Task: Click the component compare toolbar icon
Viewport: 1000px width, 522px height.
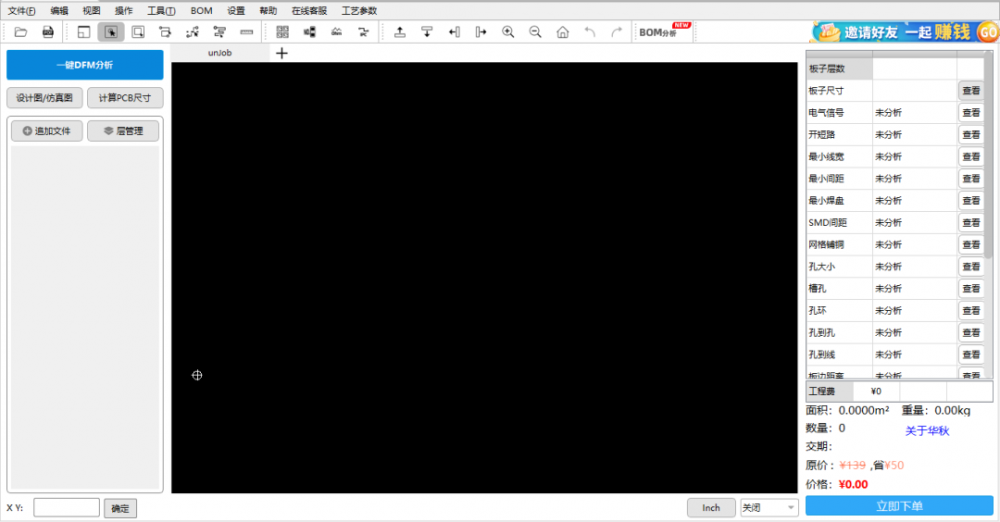Action: pyautogui.click(x=309, y=32)
